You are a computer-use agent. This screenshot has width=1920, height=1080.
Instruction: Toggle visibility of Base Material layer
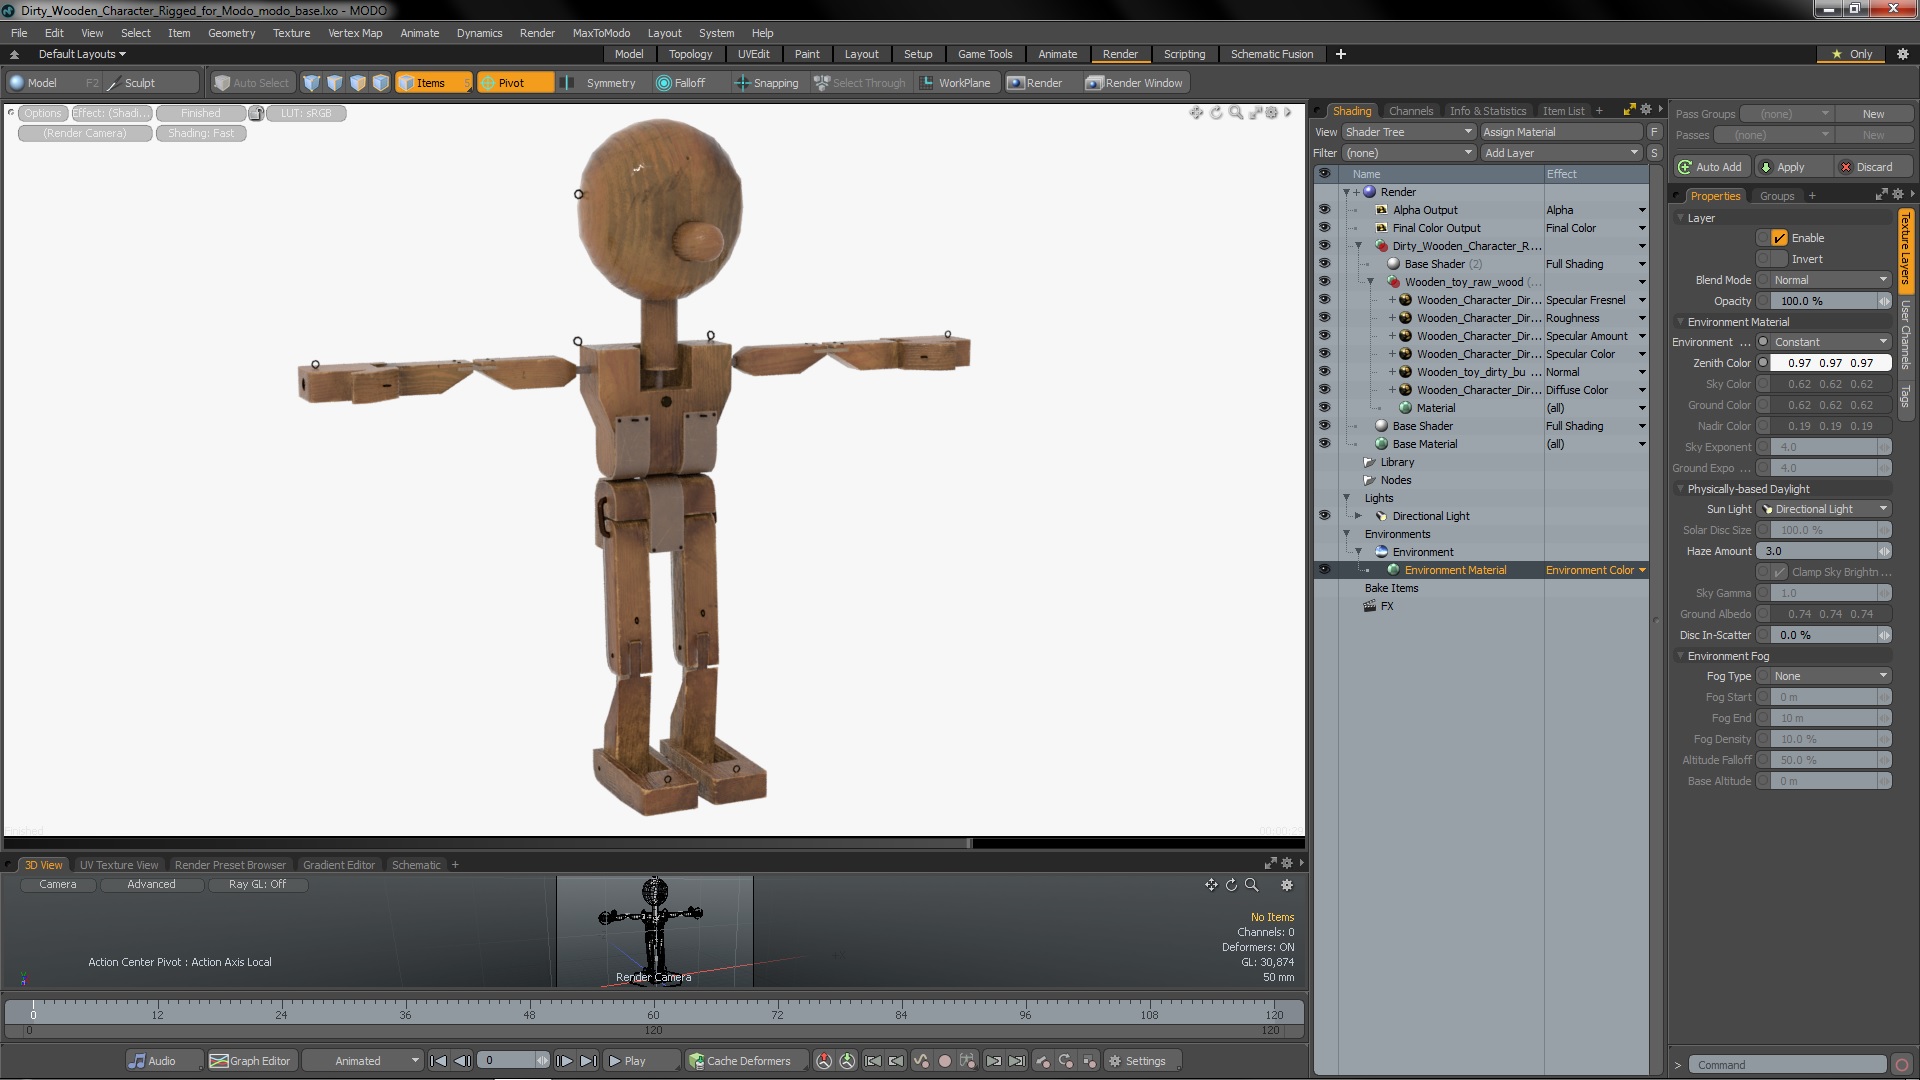[1324, 444]
